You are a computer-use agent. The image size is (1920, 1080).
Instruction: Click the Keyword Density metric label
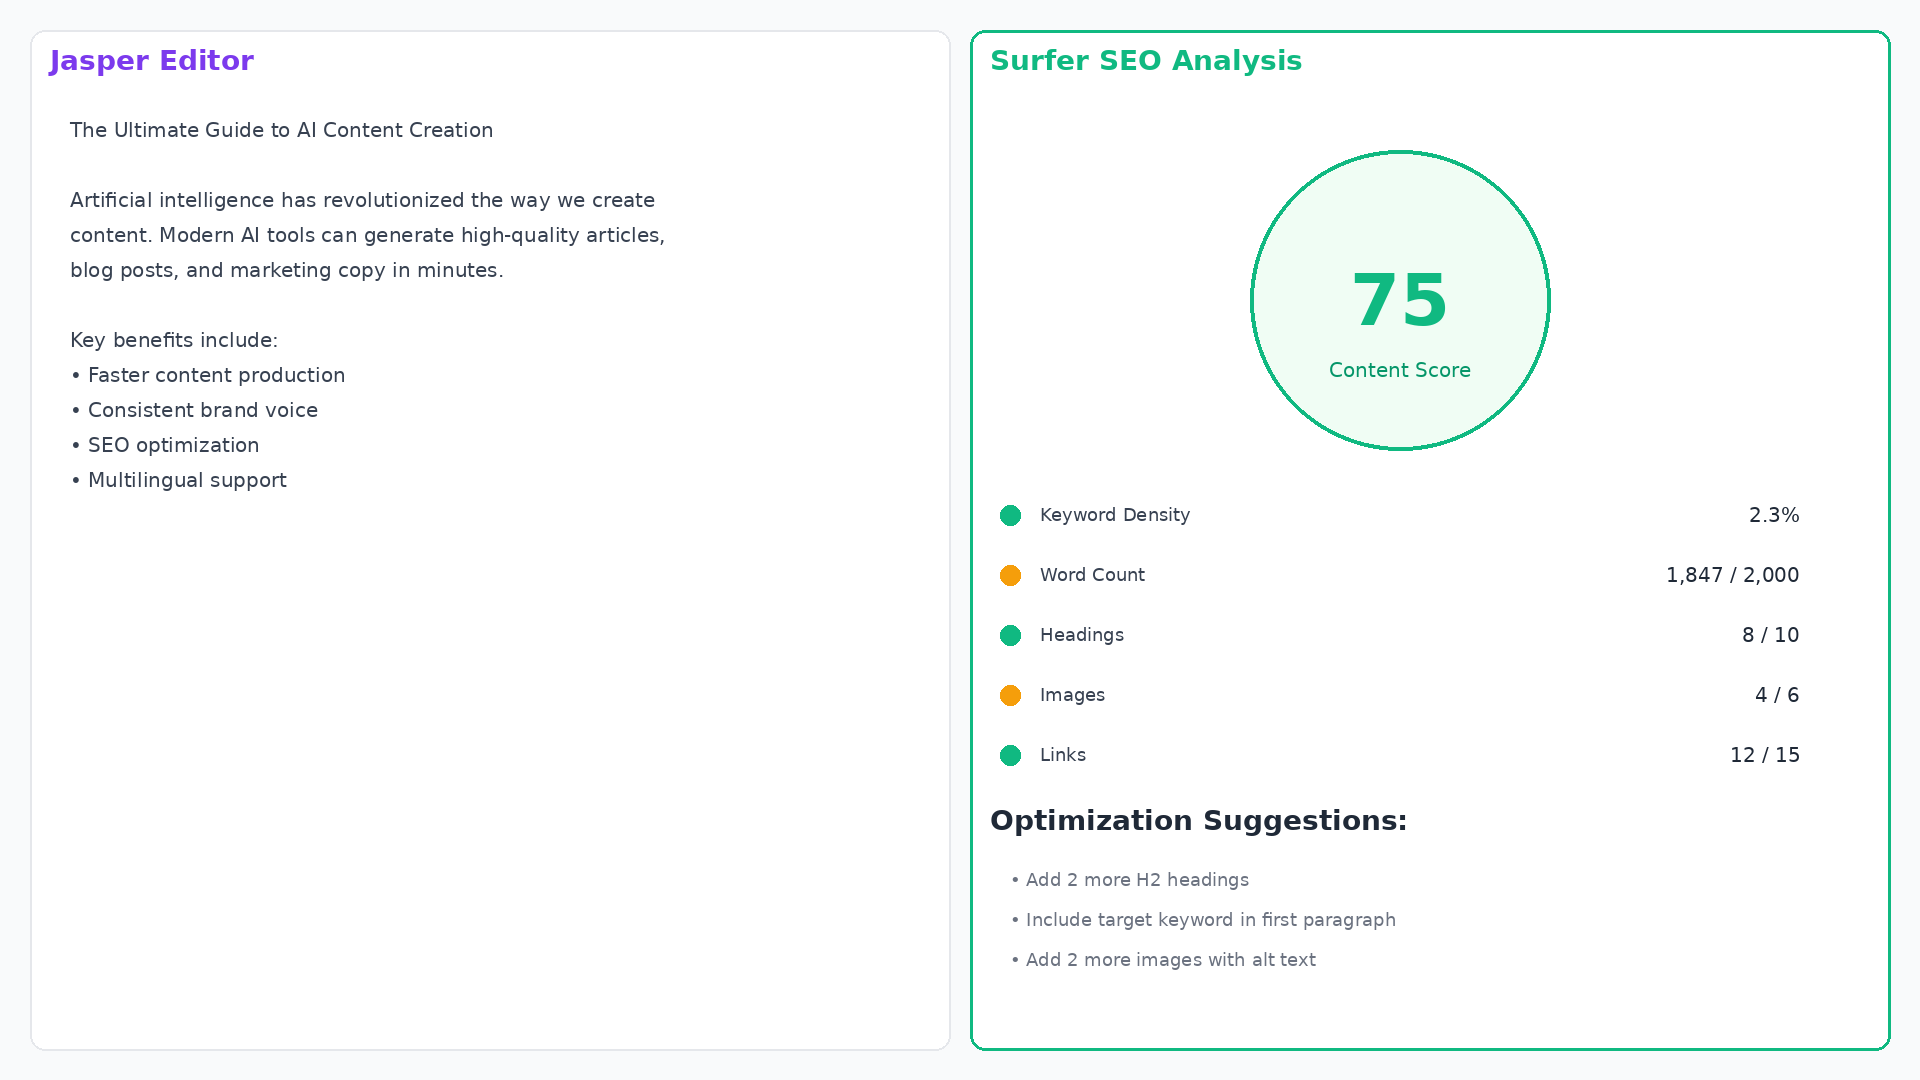[x=1114, y=515]
